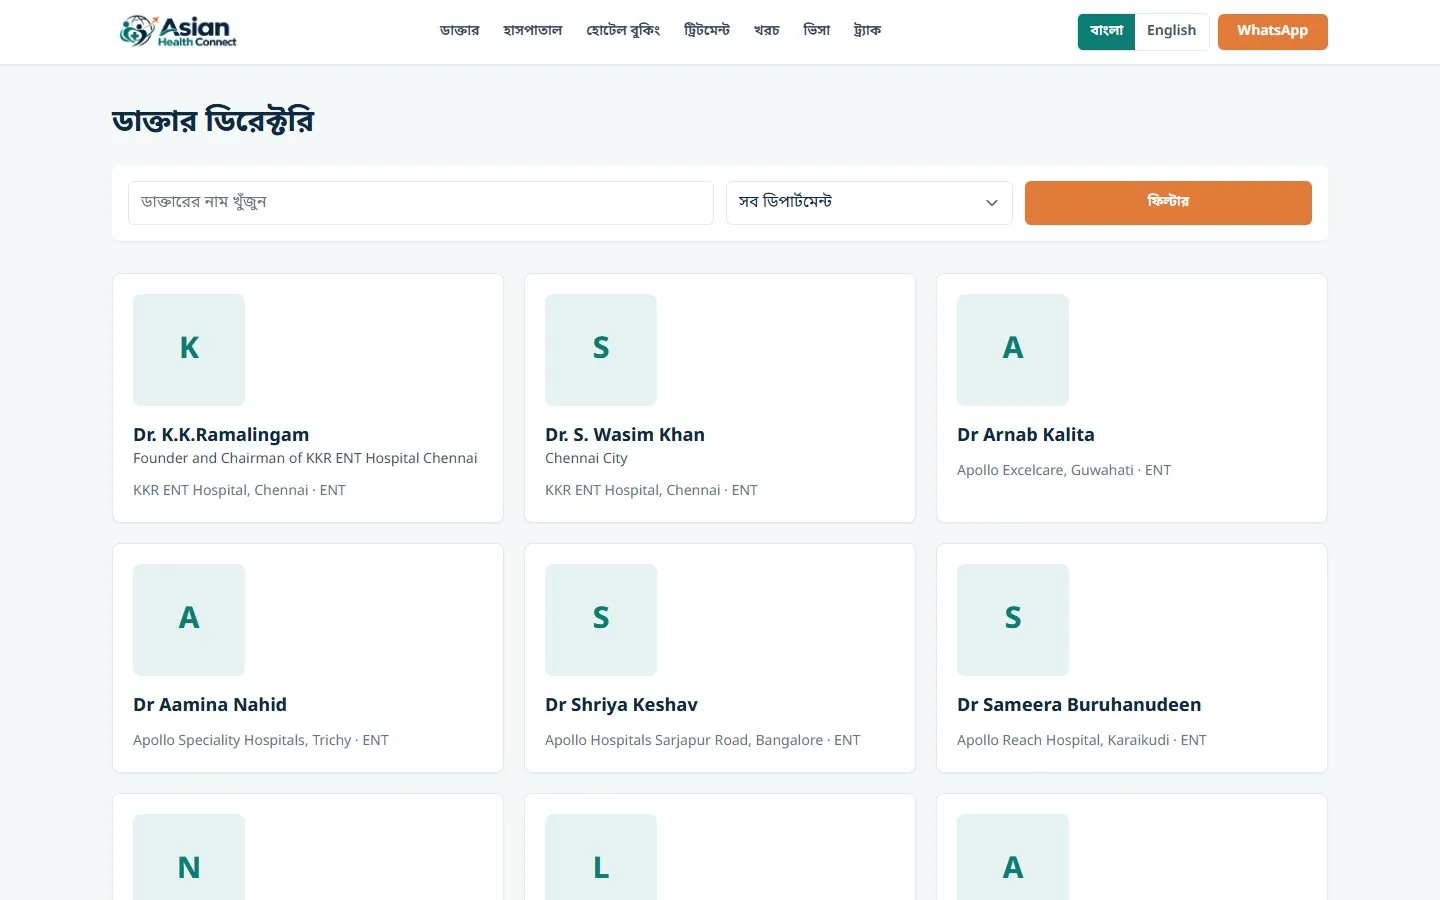Open the ডাক্তার menu item
The height and width of the screenshot is (900, 1440).
click(x=460, y=31)
